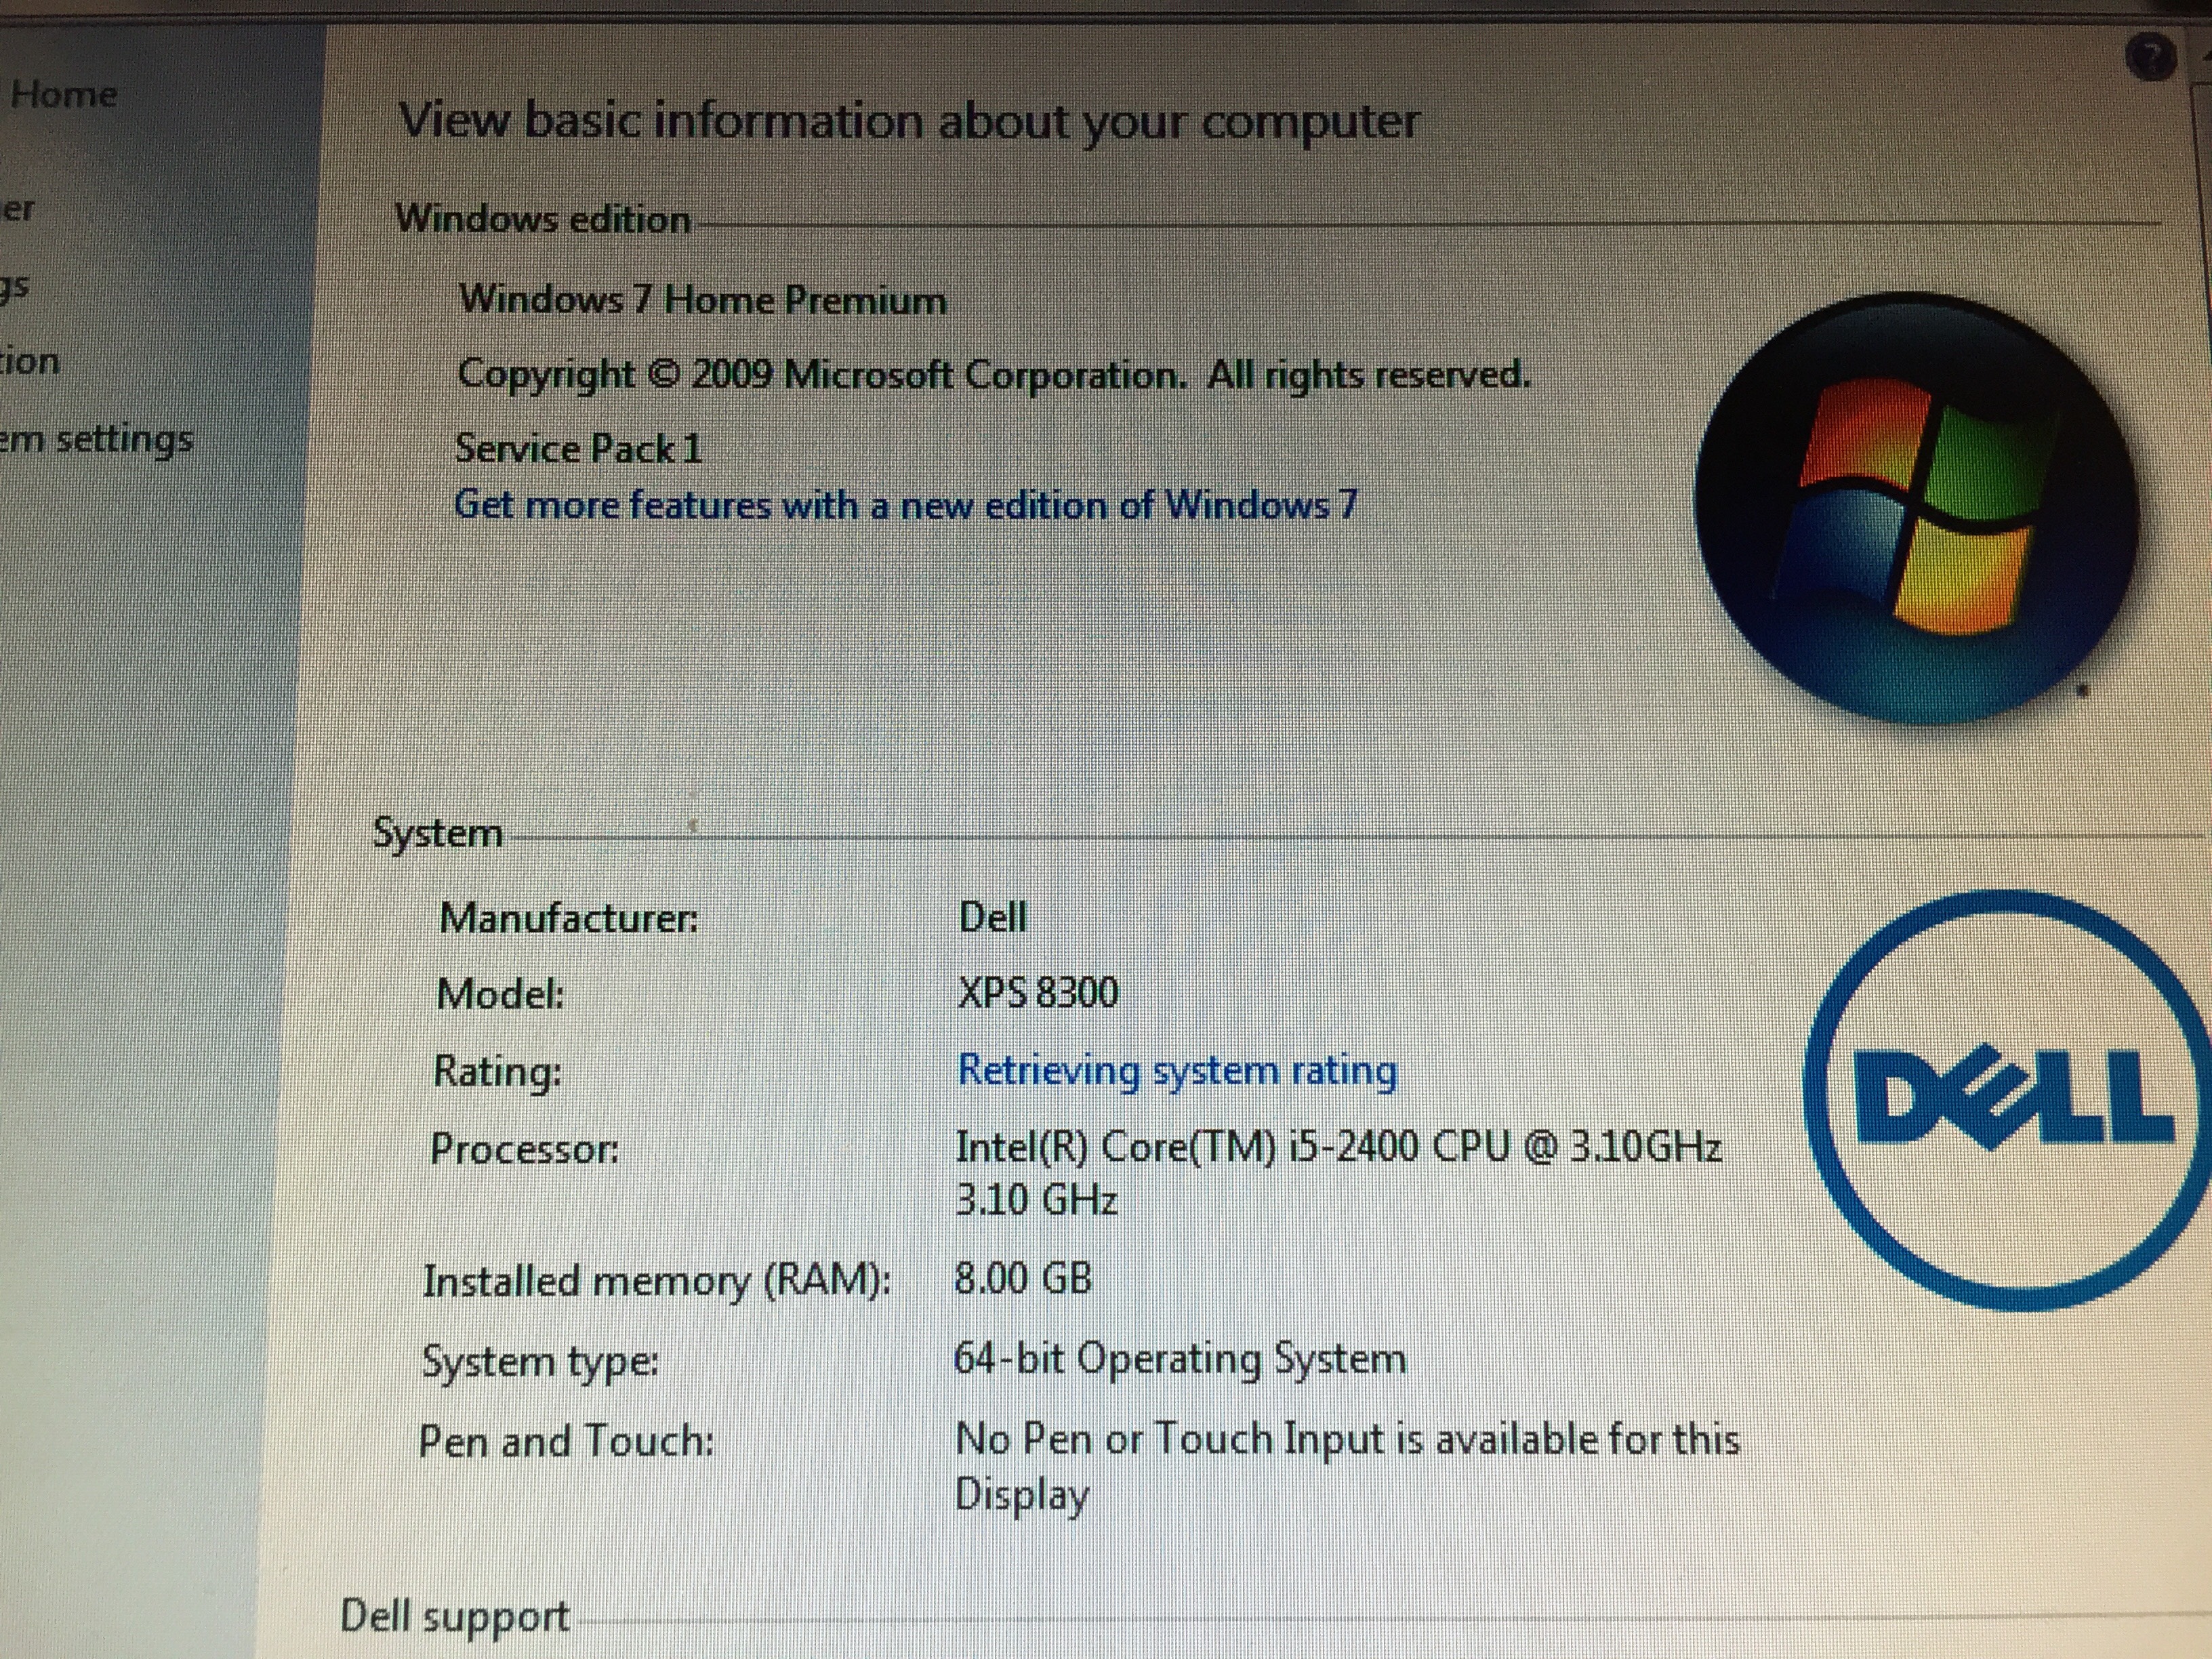This screenshot has height=1659, width=2212.
Task: Select the System type label
Action: pos(540,1363)
